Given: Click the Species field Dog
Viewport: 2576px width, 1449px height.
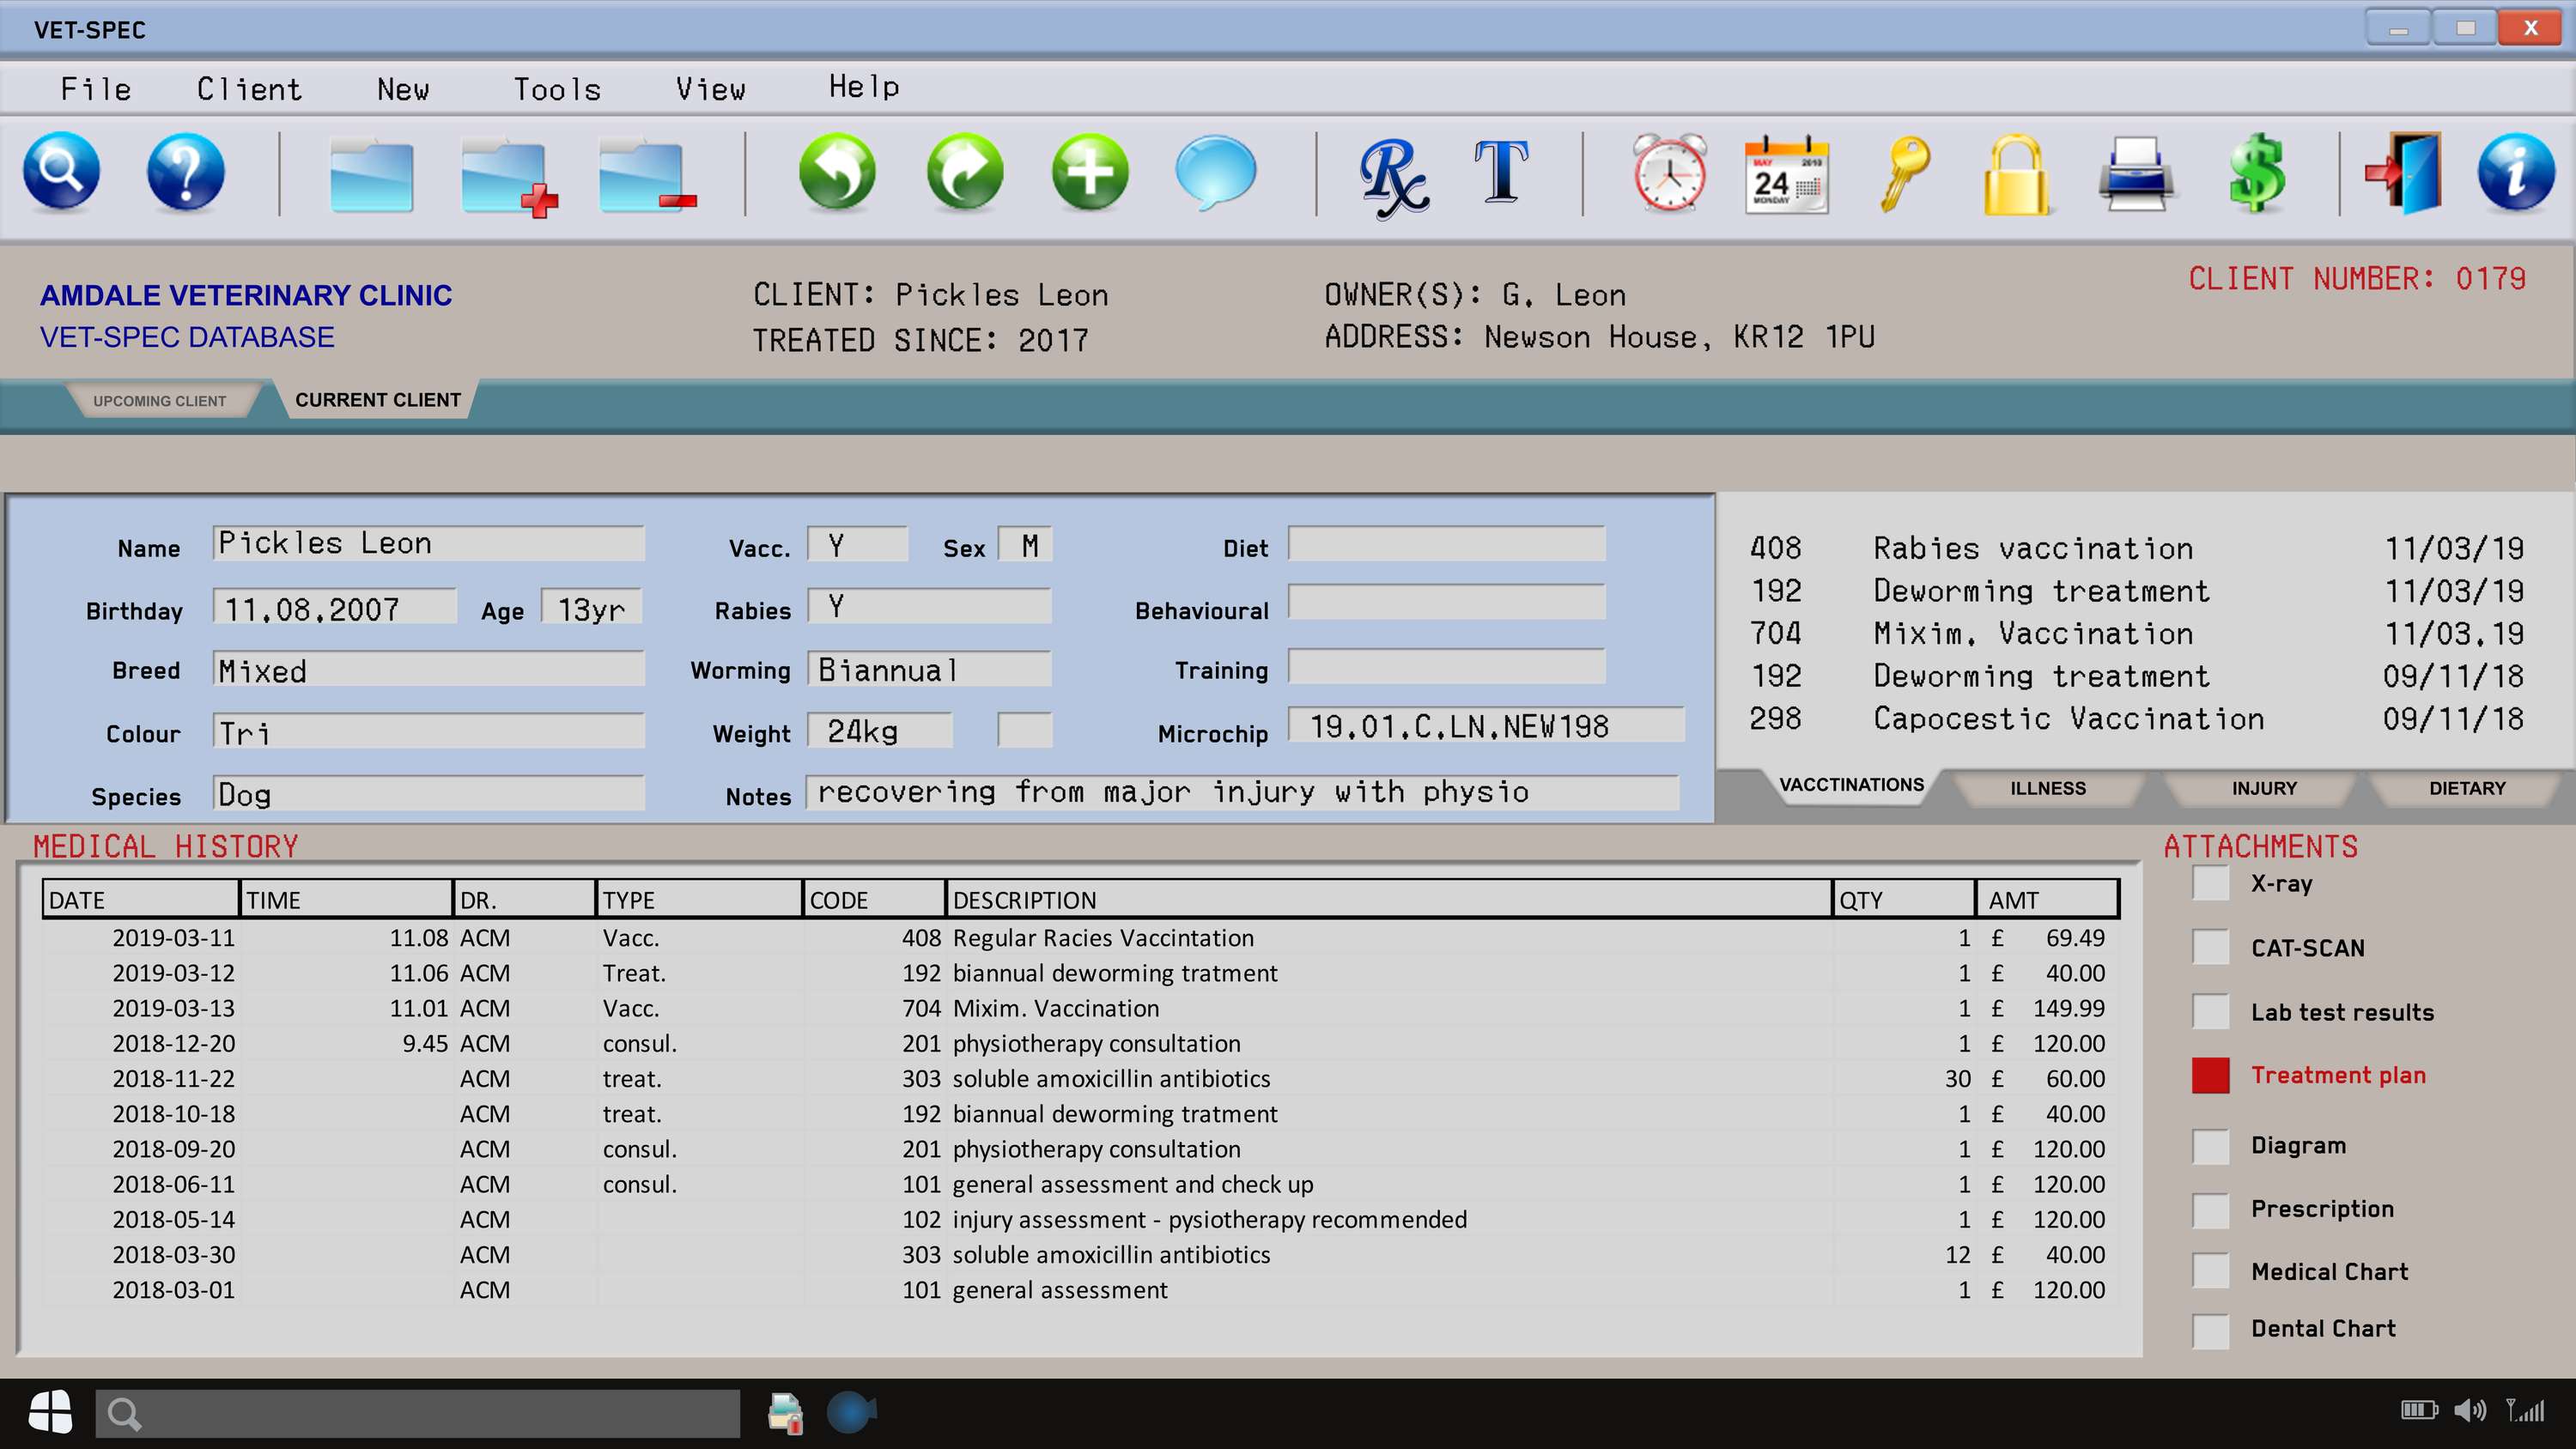Looking at the screenshot, I should point(428,794).
